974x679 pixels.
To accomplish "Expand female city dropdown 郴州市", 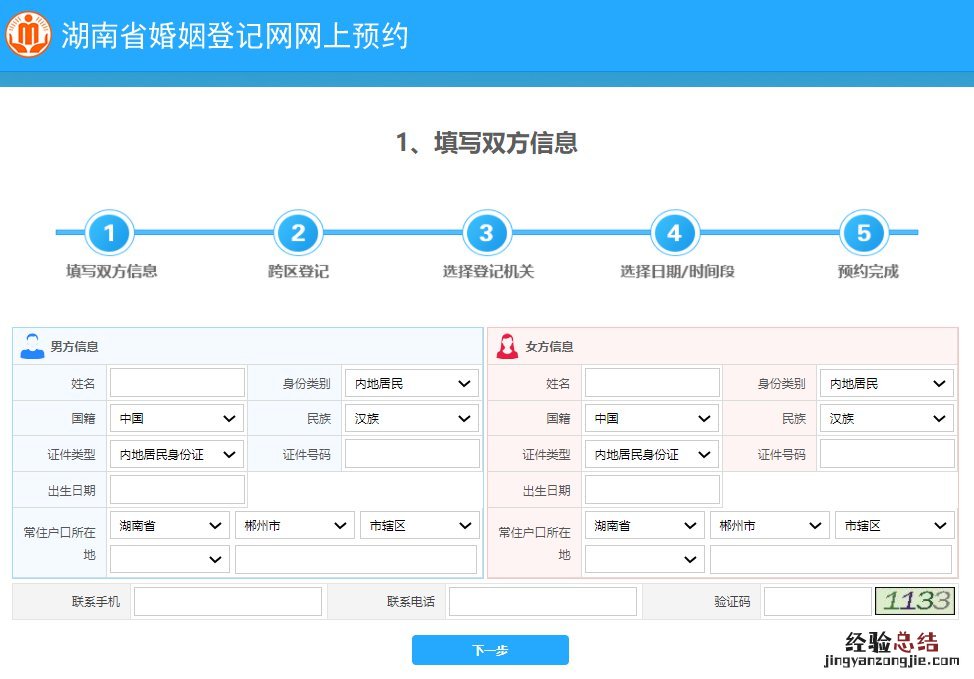I will [x=769, y=526].
